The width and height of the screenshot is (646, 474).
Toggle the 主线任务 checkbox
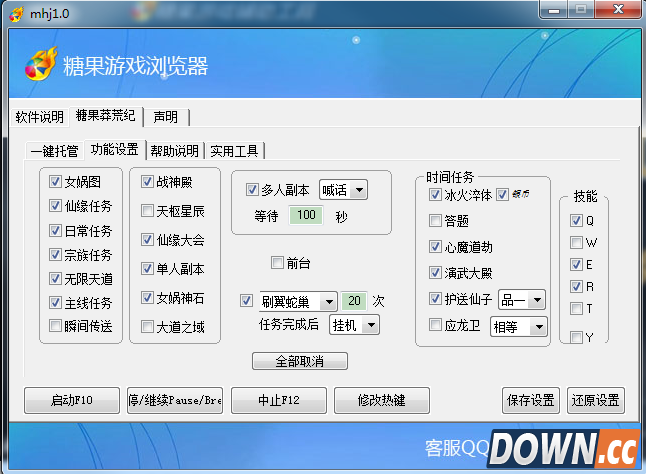[55, 303]
